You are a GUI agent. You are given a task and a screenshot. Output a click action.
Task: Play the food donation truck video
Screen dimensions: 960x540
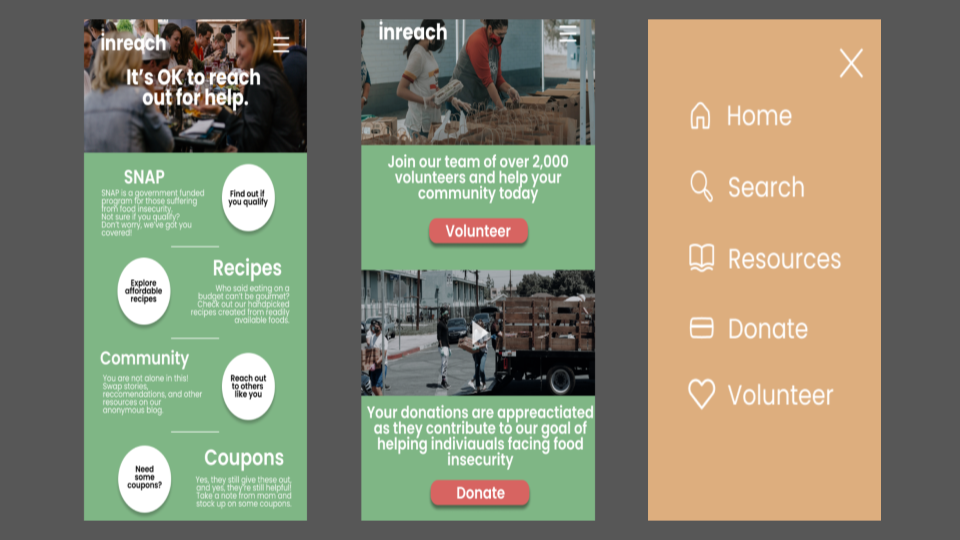[x=479, y=334]
